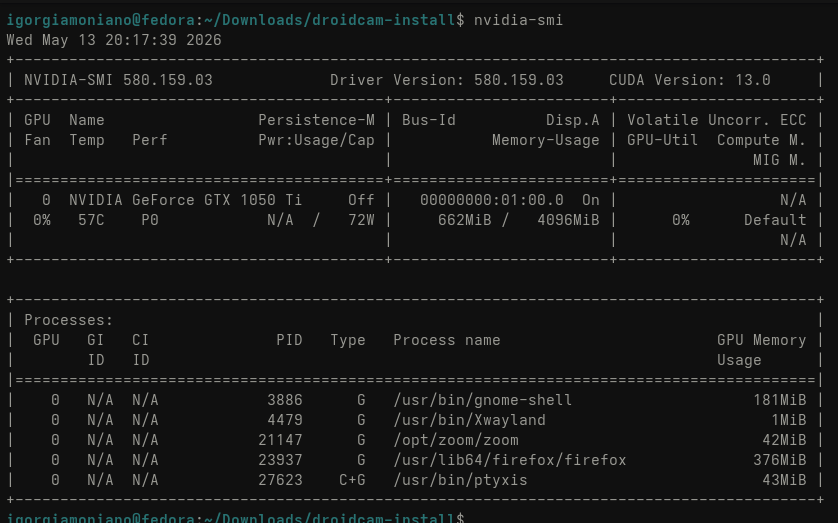The height and width of the screenshot is (523, 838).
Task: Click PID '23937'
Action: click(280, 460)
